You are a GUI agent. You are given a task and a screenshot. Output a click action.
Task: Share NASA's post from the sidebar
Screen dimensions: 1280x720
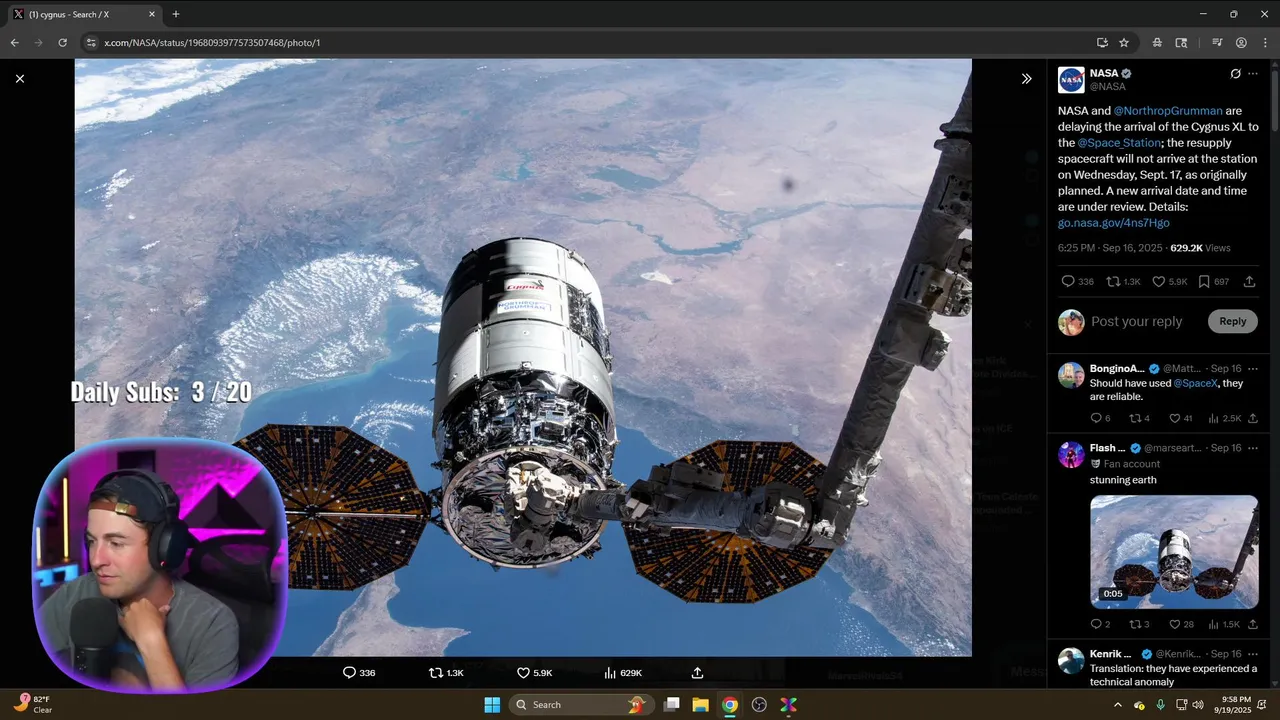click(x=1249, y=282)
